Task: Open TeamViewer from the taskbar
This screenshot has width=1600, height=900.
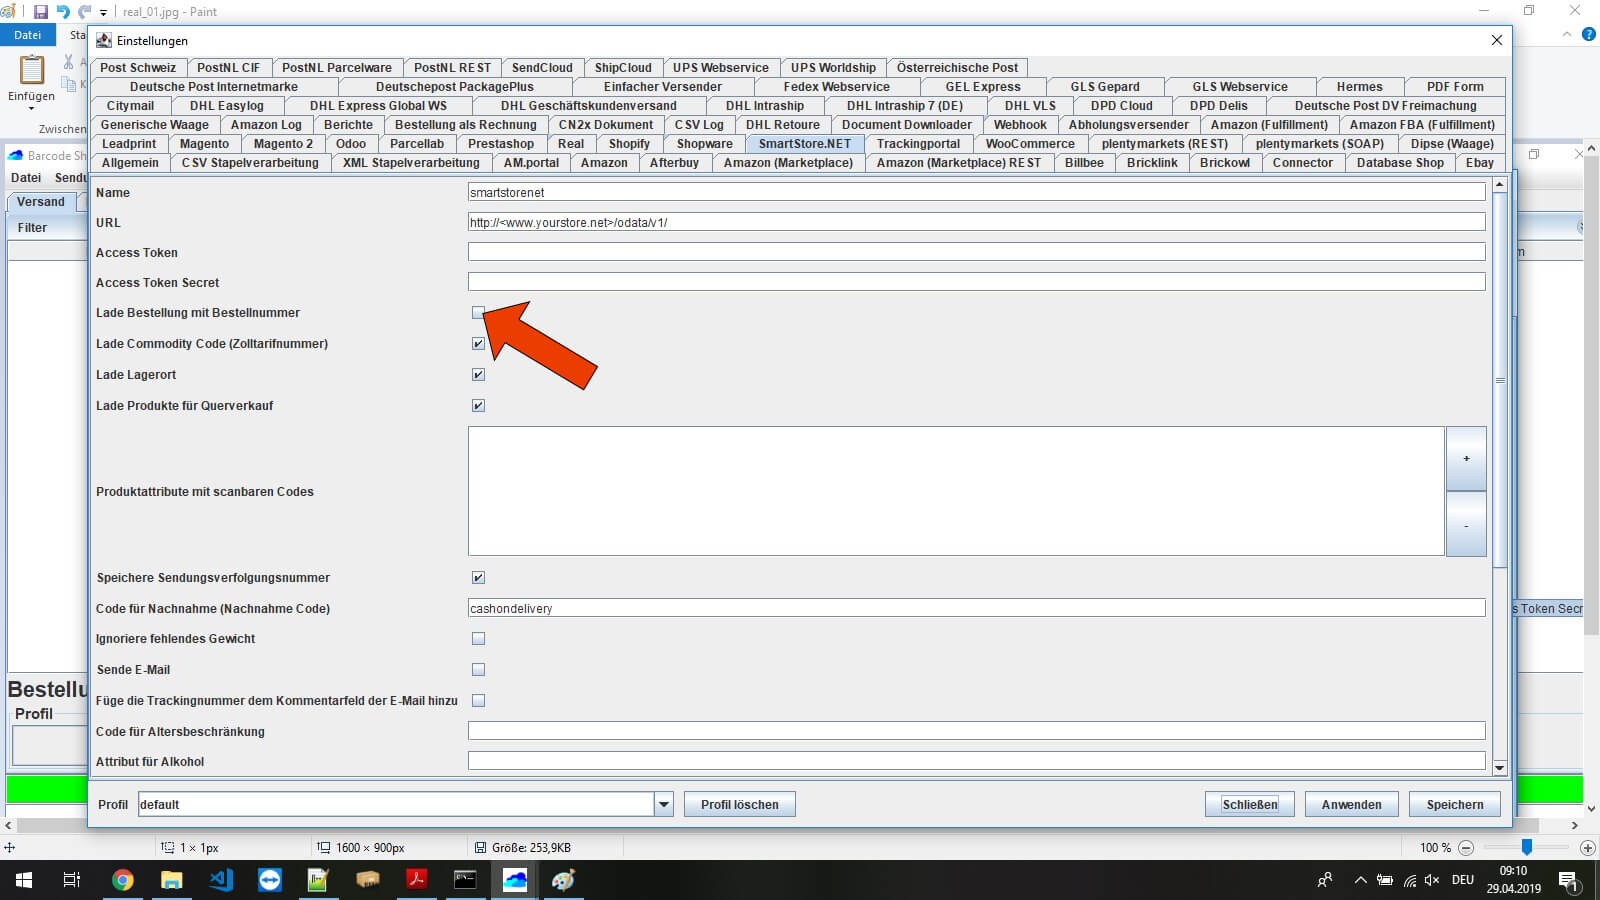Action: [x=270, y=880]
